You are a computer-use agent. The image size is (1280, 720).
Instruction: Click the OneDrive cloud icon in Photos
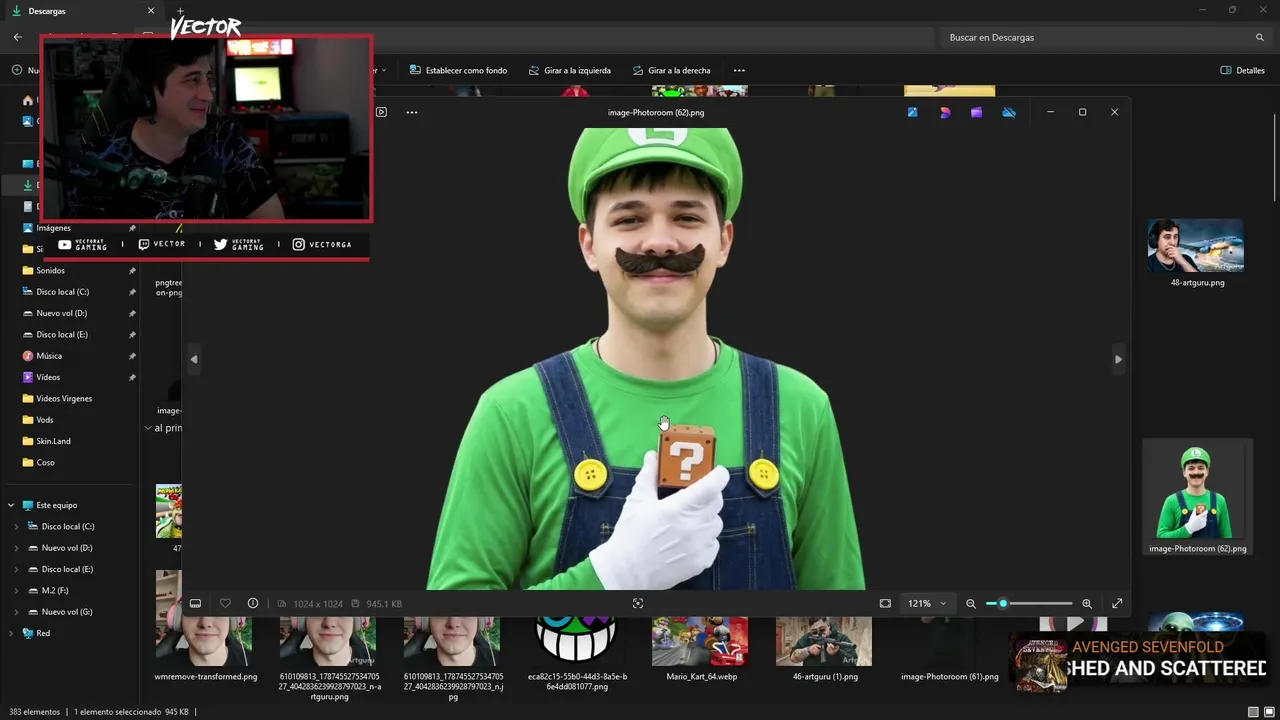[1009, 112]
